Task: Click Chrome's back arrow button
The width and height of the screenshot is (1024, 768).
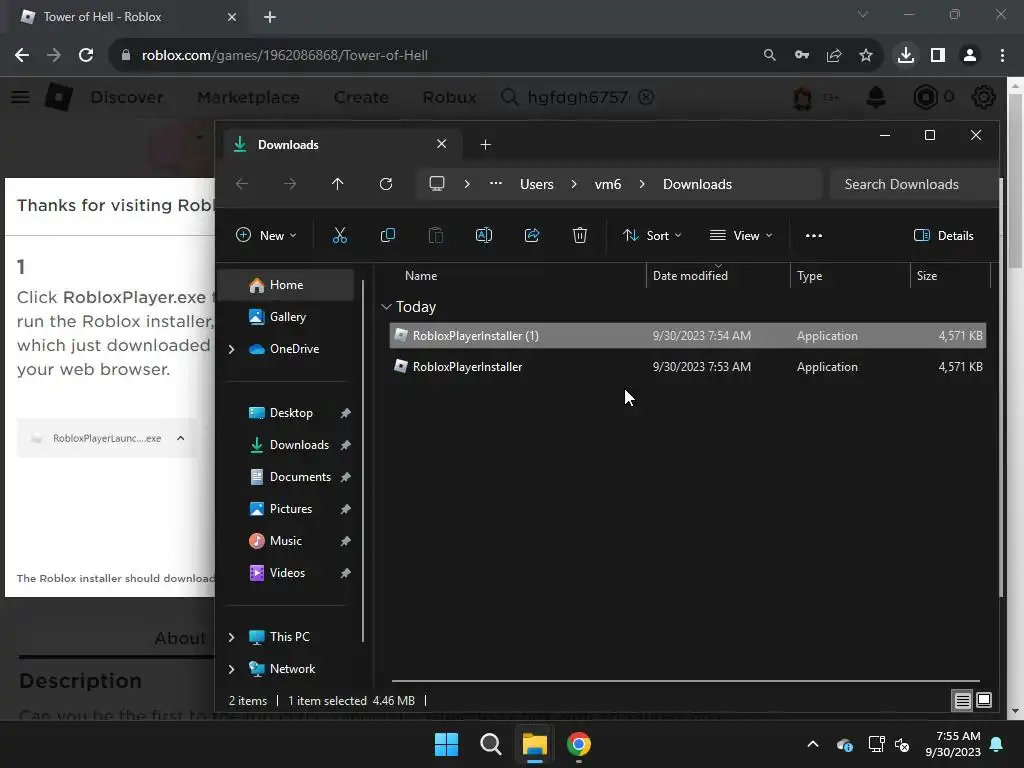Action: pos(22,56)
